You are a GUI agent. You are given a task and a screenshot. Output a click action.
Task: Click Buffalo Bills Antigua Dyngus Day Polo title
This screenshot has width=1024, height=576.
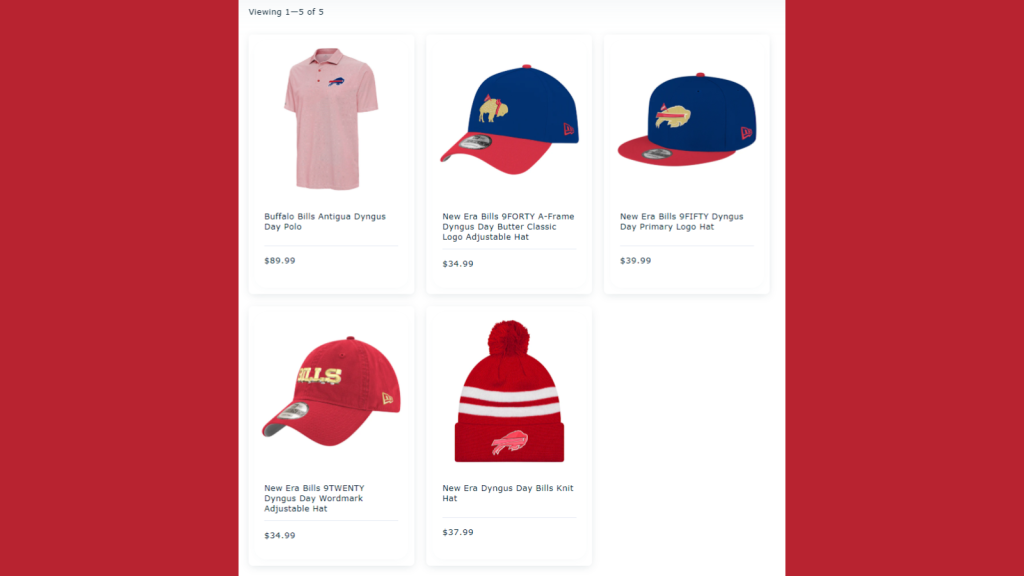pyautogui.click(x=325, y=221)
